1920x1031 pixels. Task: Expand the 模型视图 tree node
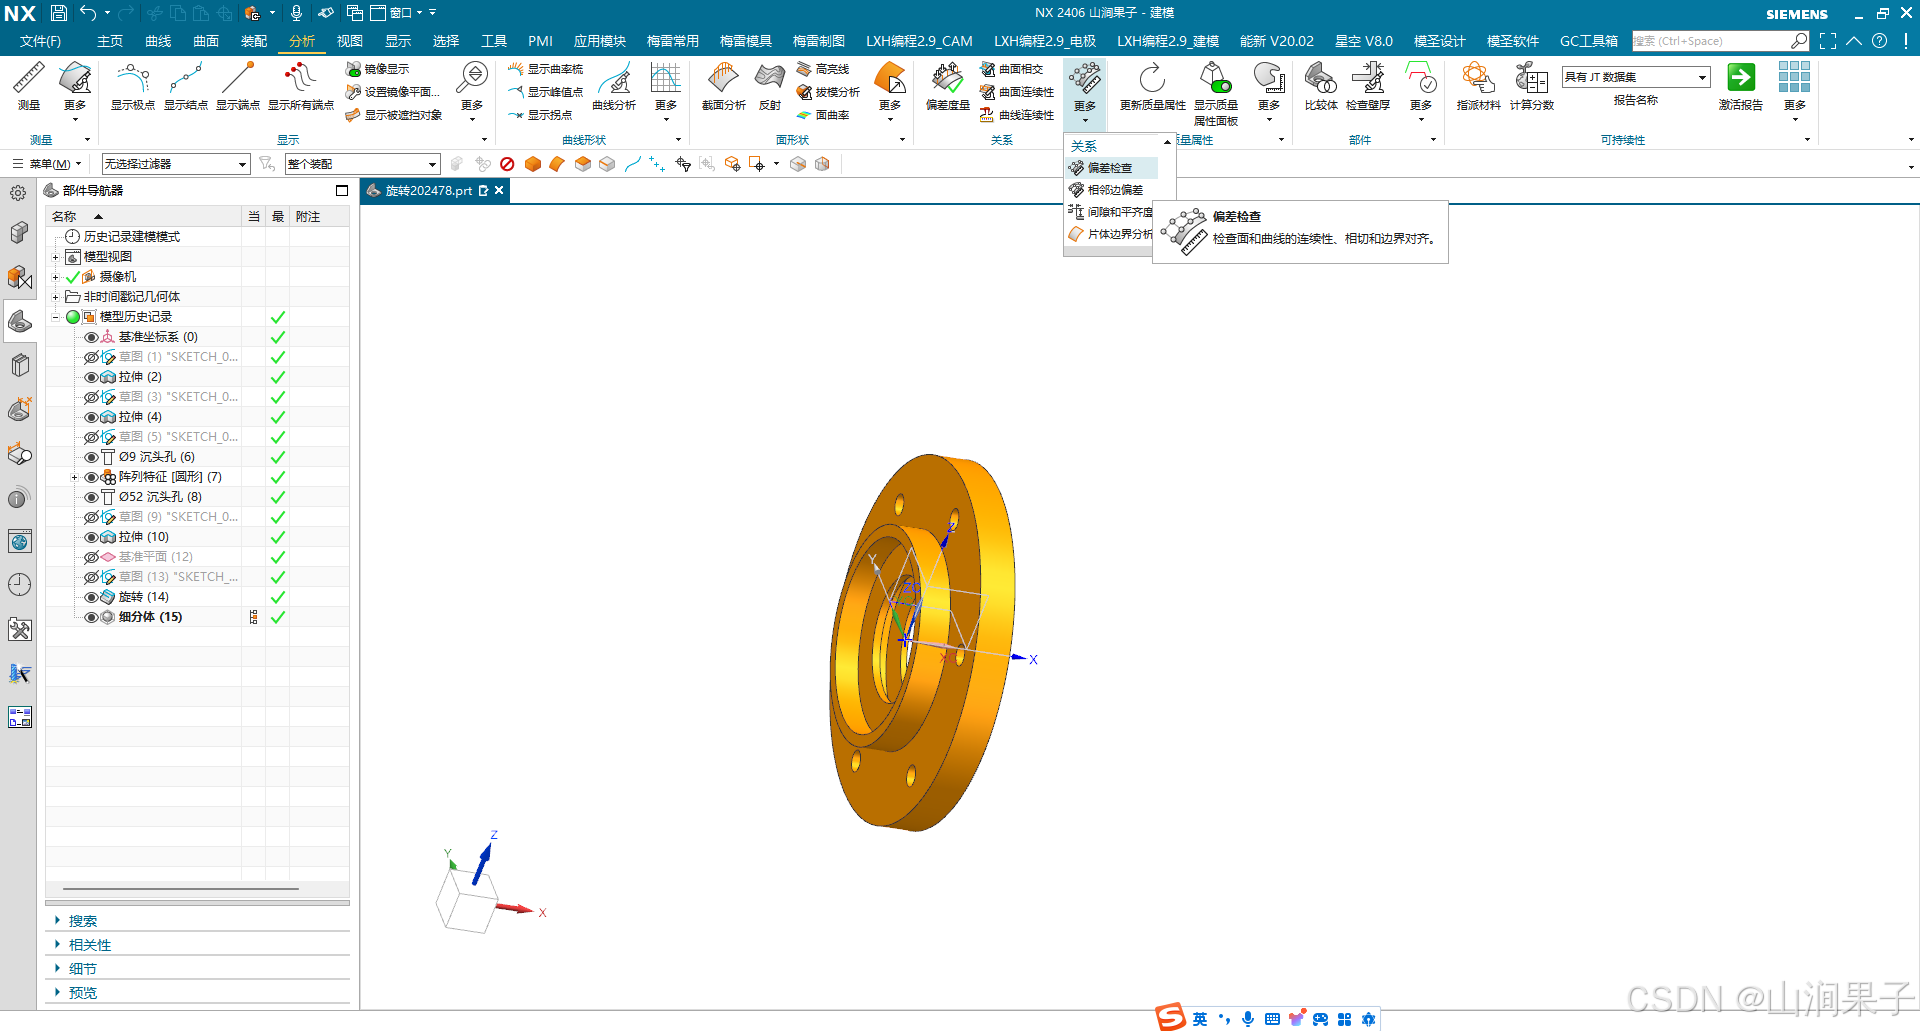point(55,257)
